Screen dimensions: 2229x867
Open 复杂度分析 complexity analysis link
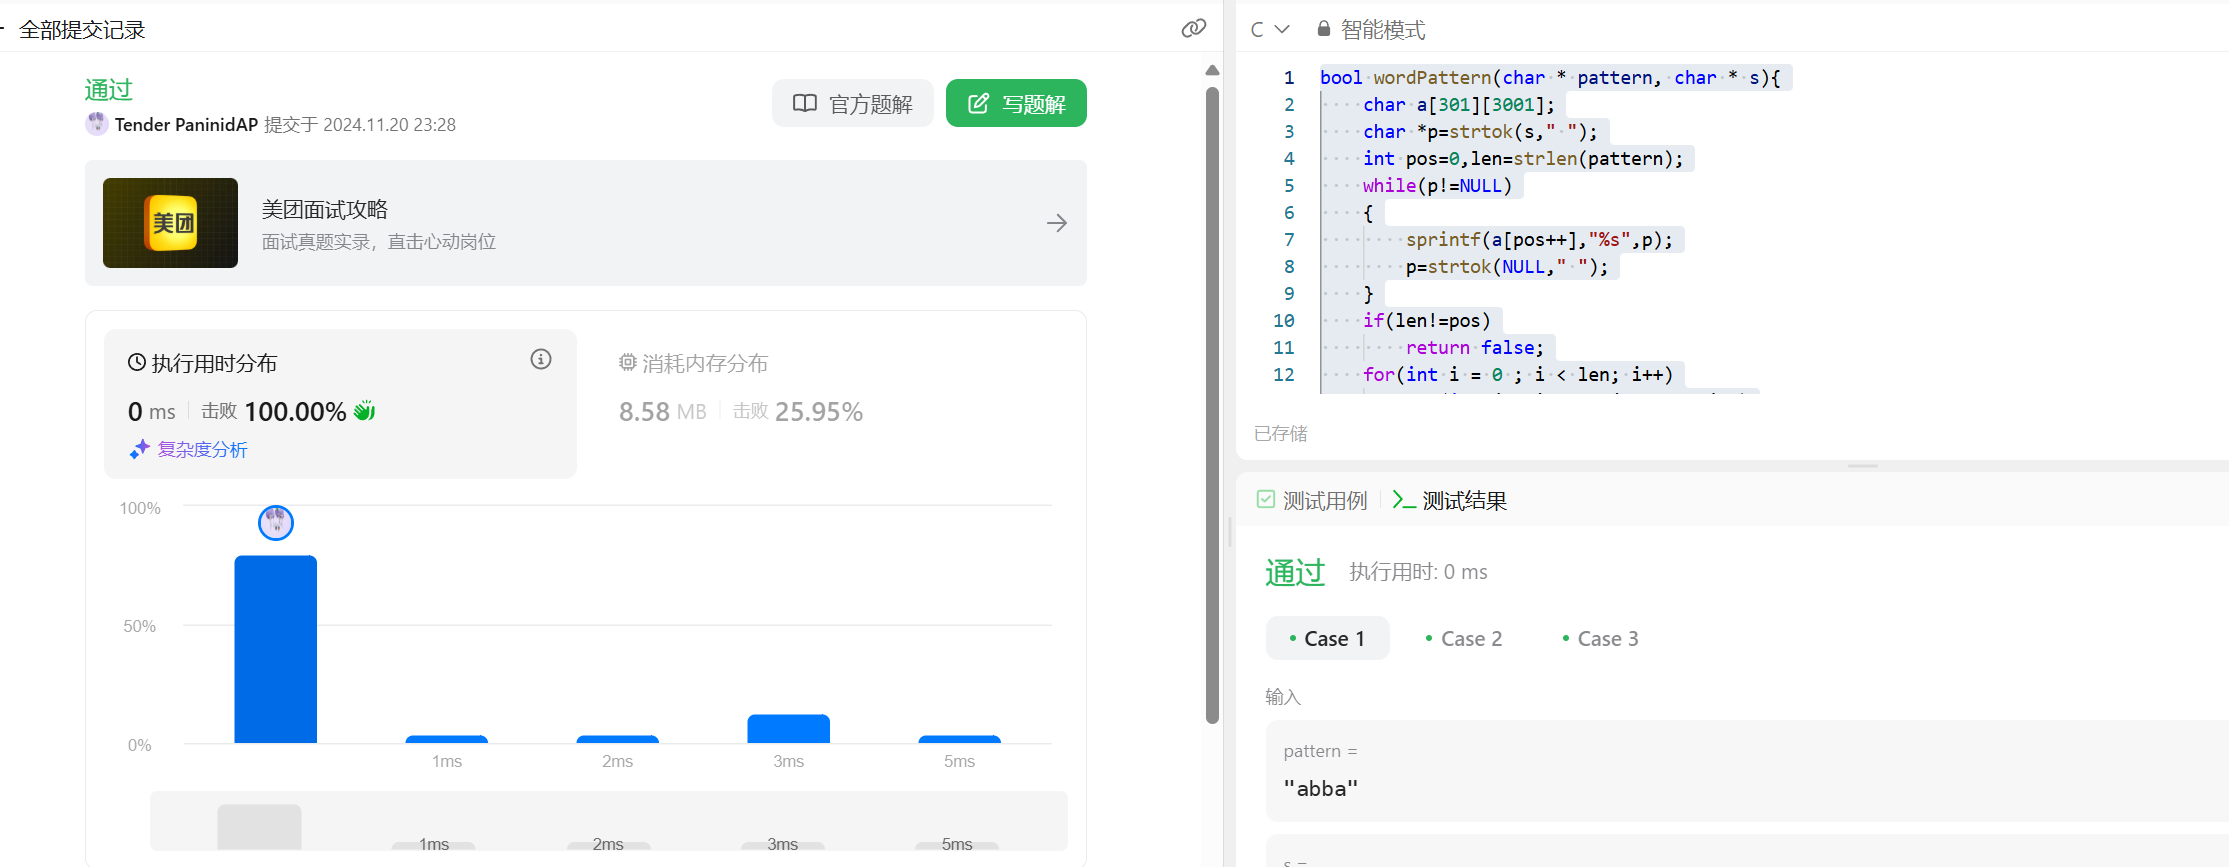(201, 450)
